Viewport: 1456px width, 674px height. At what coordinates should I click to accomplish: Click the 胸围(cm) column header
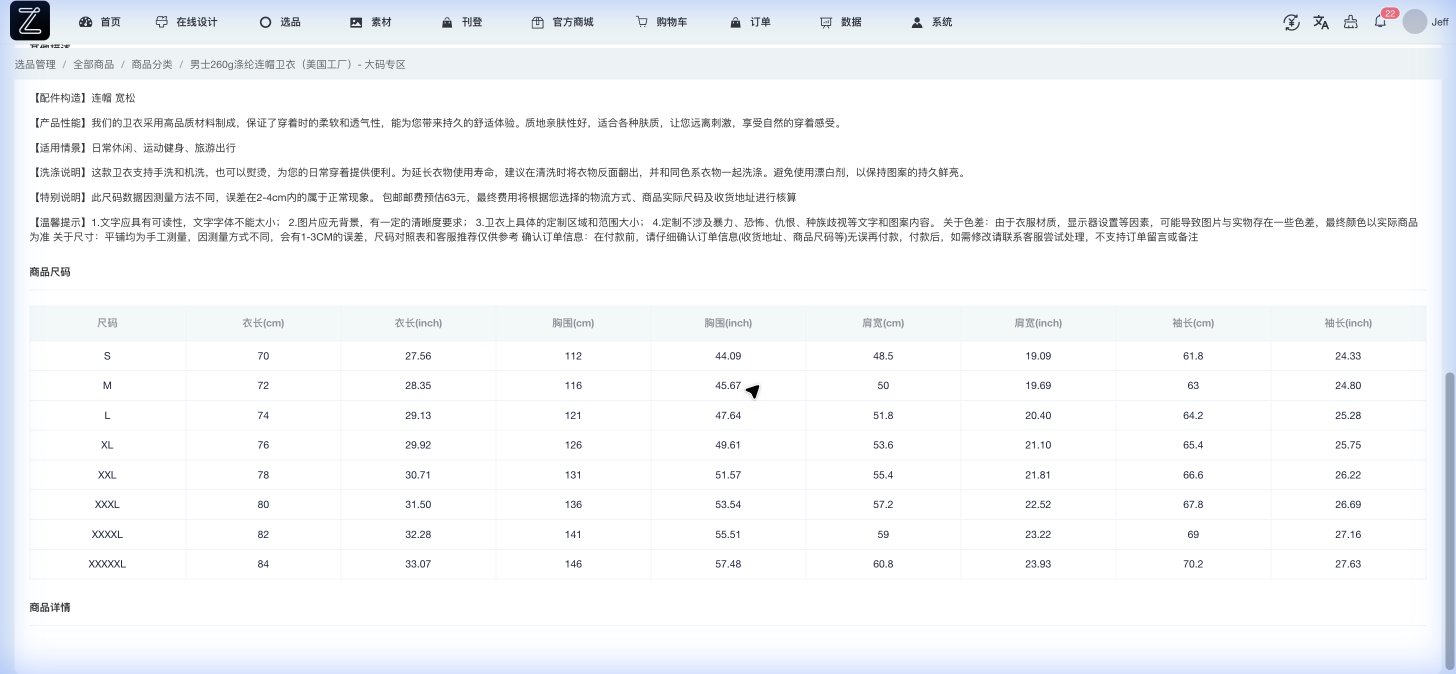point(573,323)
